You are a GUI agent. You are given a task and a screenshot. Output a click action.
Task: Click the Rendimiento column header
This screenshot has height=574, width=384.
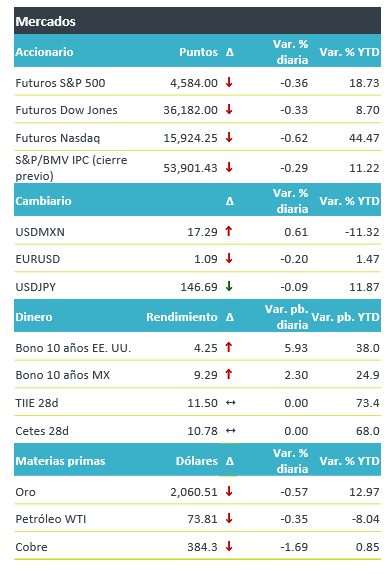182,317
